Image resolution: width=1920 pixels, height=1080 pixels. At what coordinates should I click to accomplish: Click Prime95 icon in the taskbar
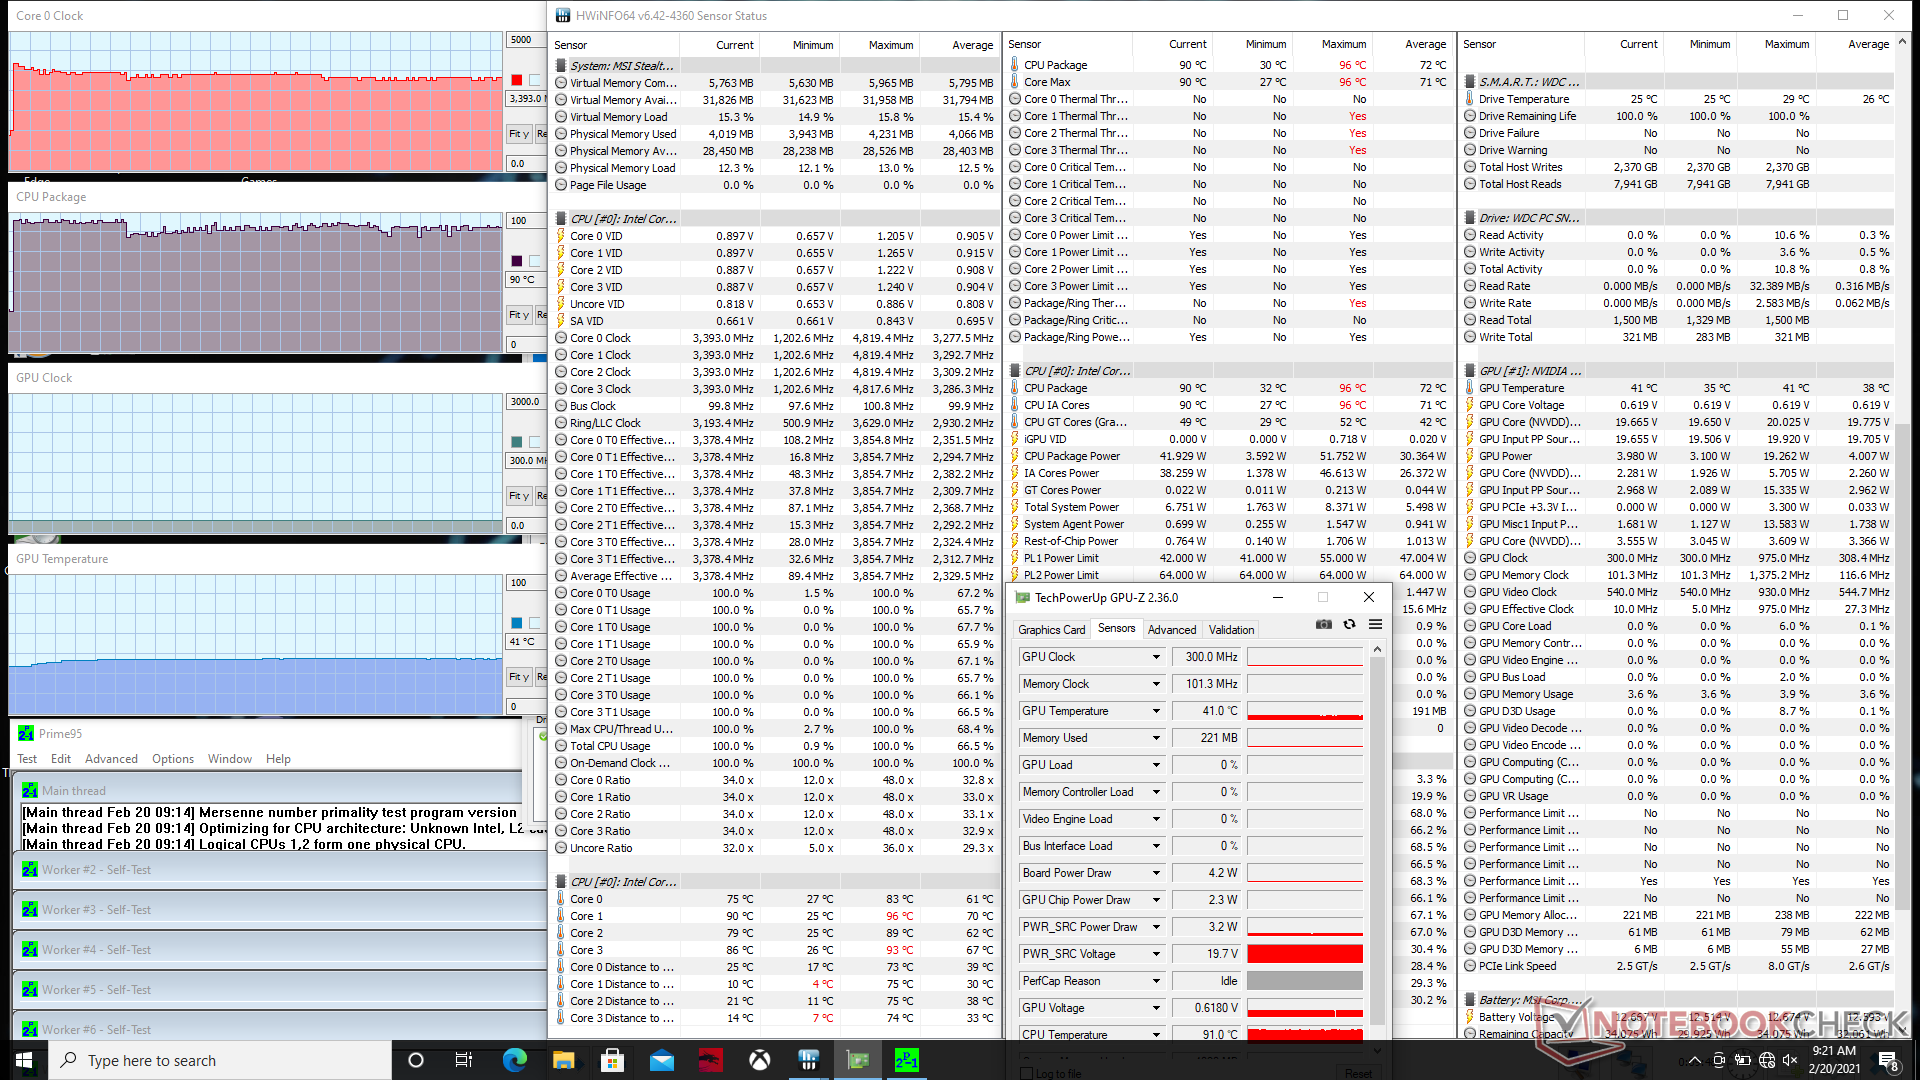(906, 1060)
